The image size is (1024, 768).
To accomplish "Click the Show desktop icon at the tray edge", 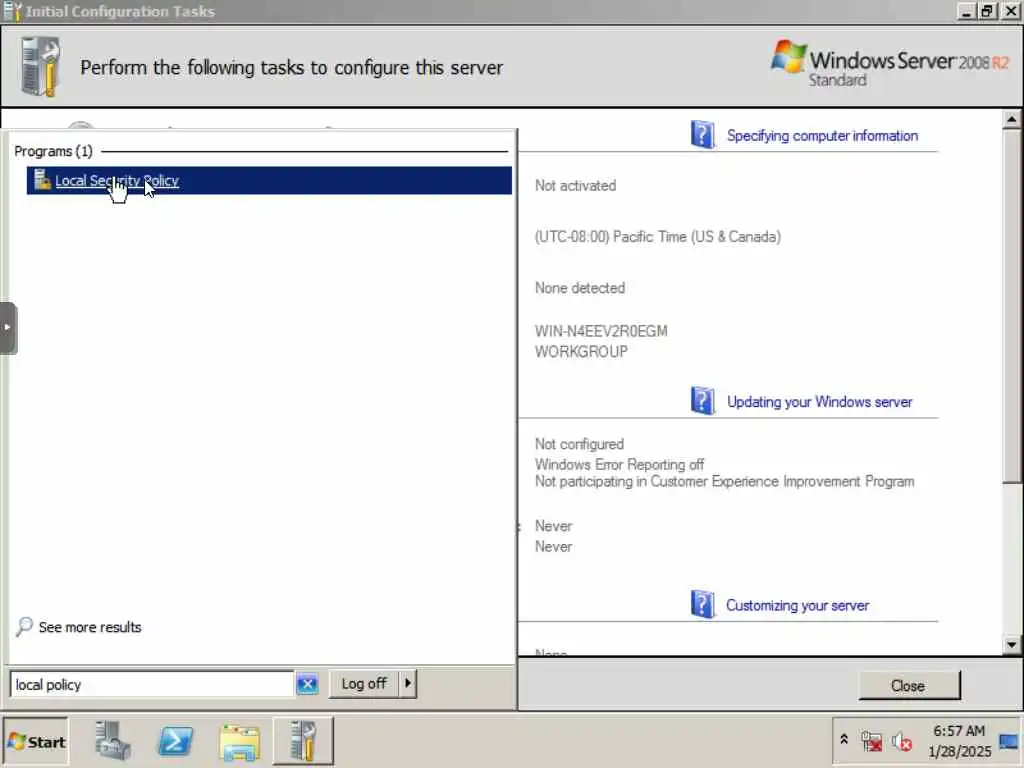I will point(1009,741).
